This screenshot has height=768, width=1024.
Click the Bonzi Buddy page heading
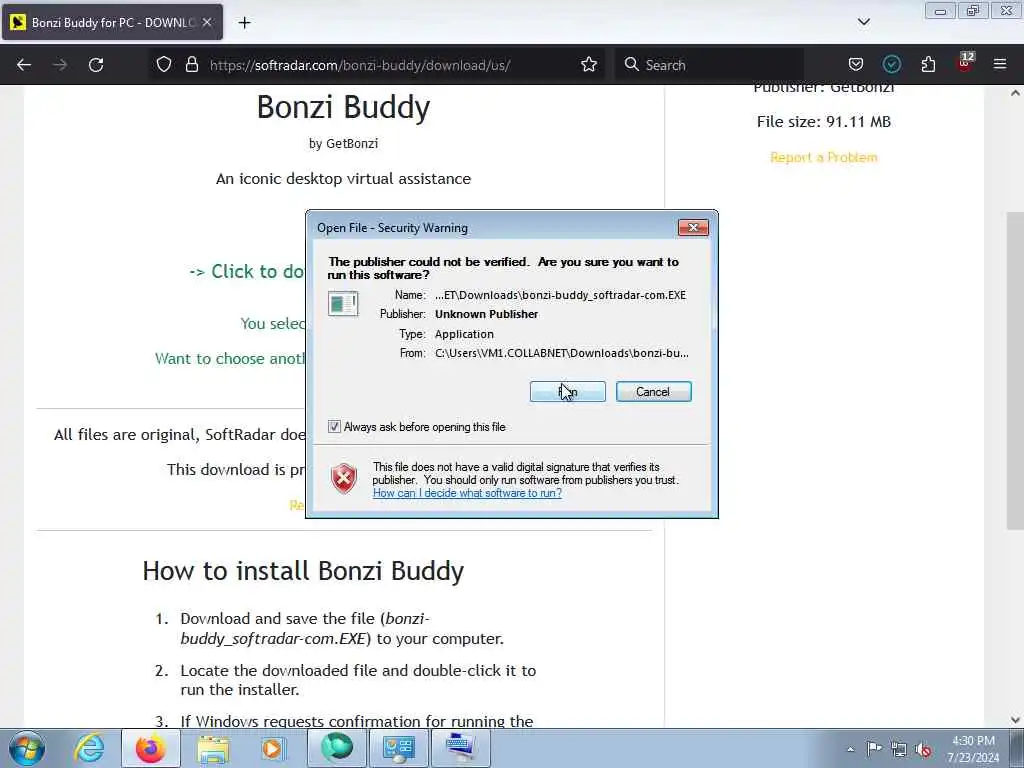[x=344, y=107]
